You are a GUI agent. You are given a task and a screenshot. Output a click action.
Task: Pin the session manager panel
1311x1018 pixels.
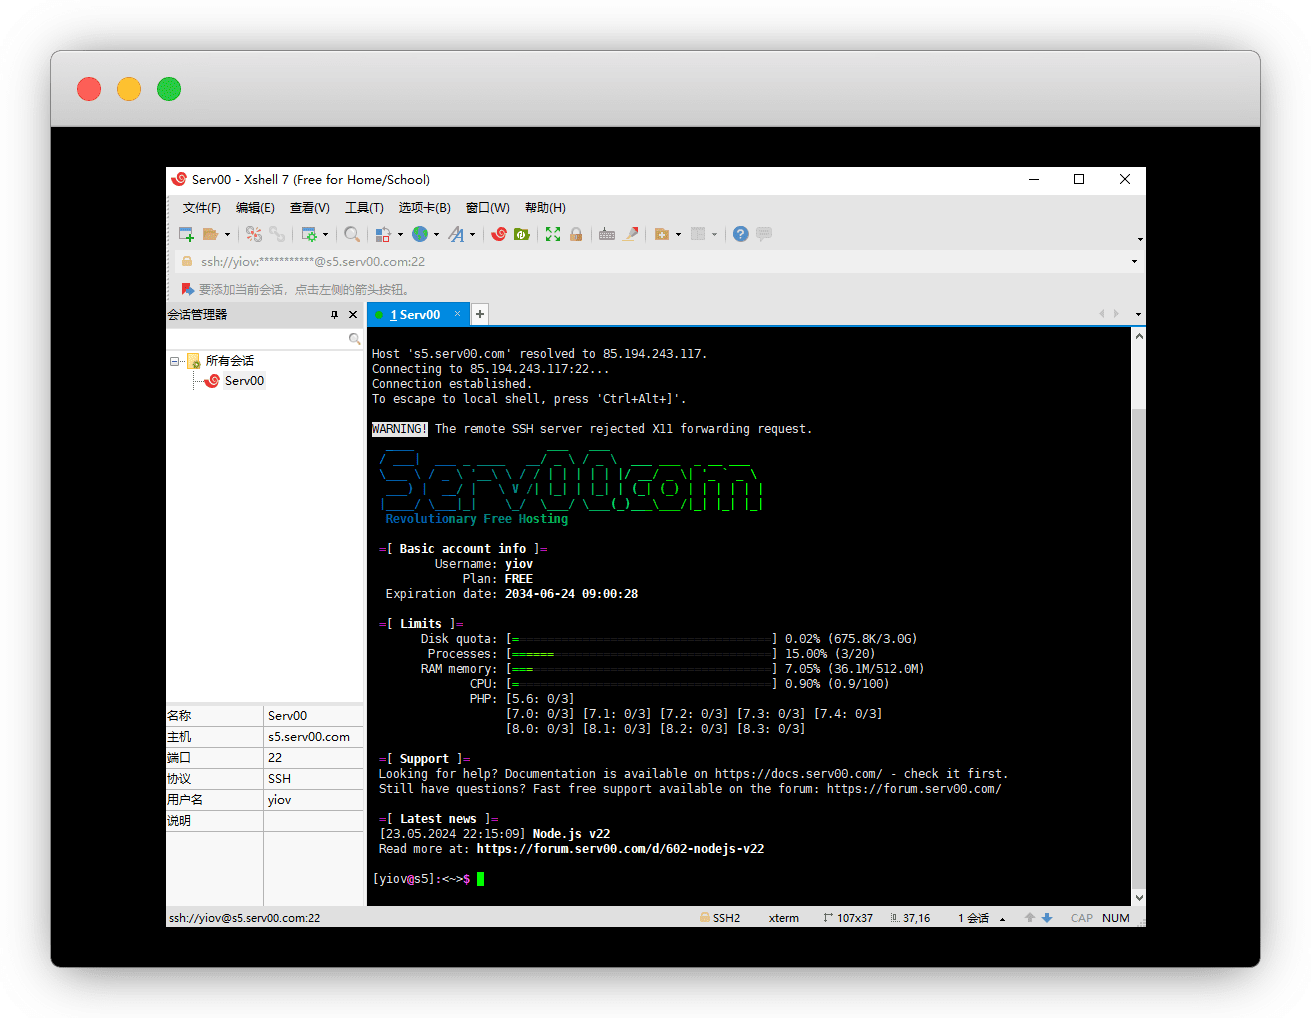pos(334,315)
